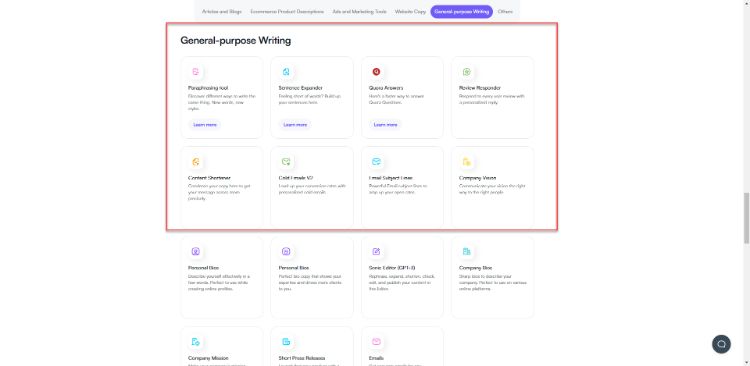The image size is (750, 366).
Task: Open the chat support bubble
Action: click(721, 344)
